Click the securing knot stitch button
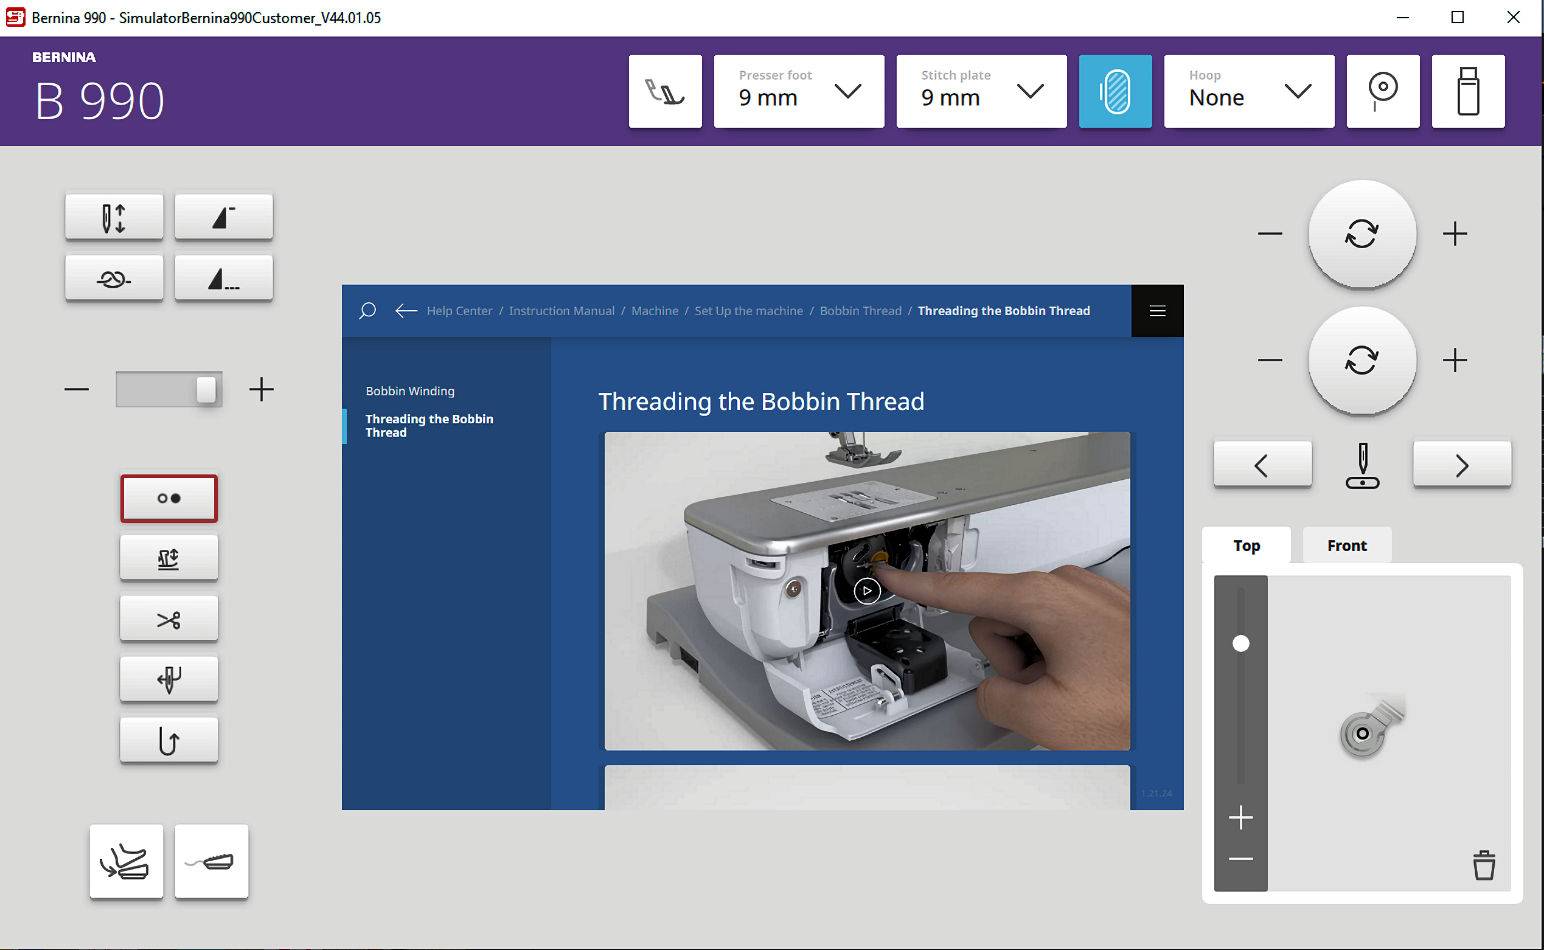 114,278
